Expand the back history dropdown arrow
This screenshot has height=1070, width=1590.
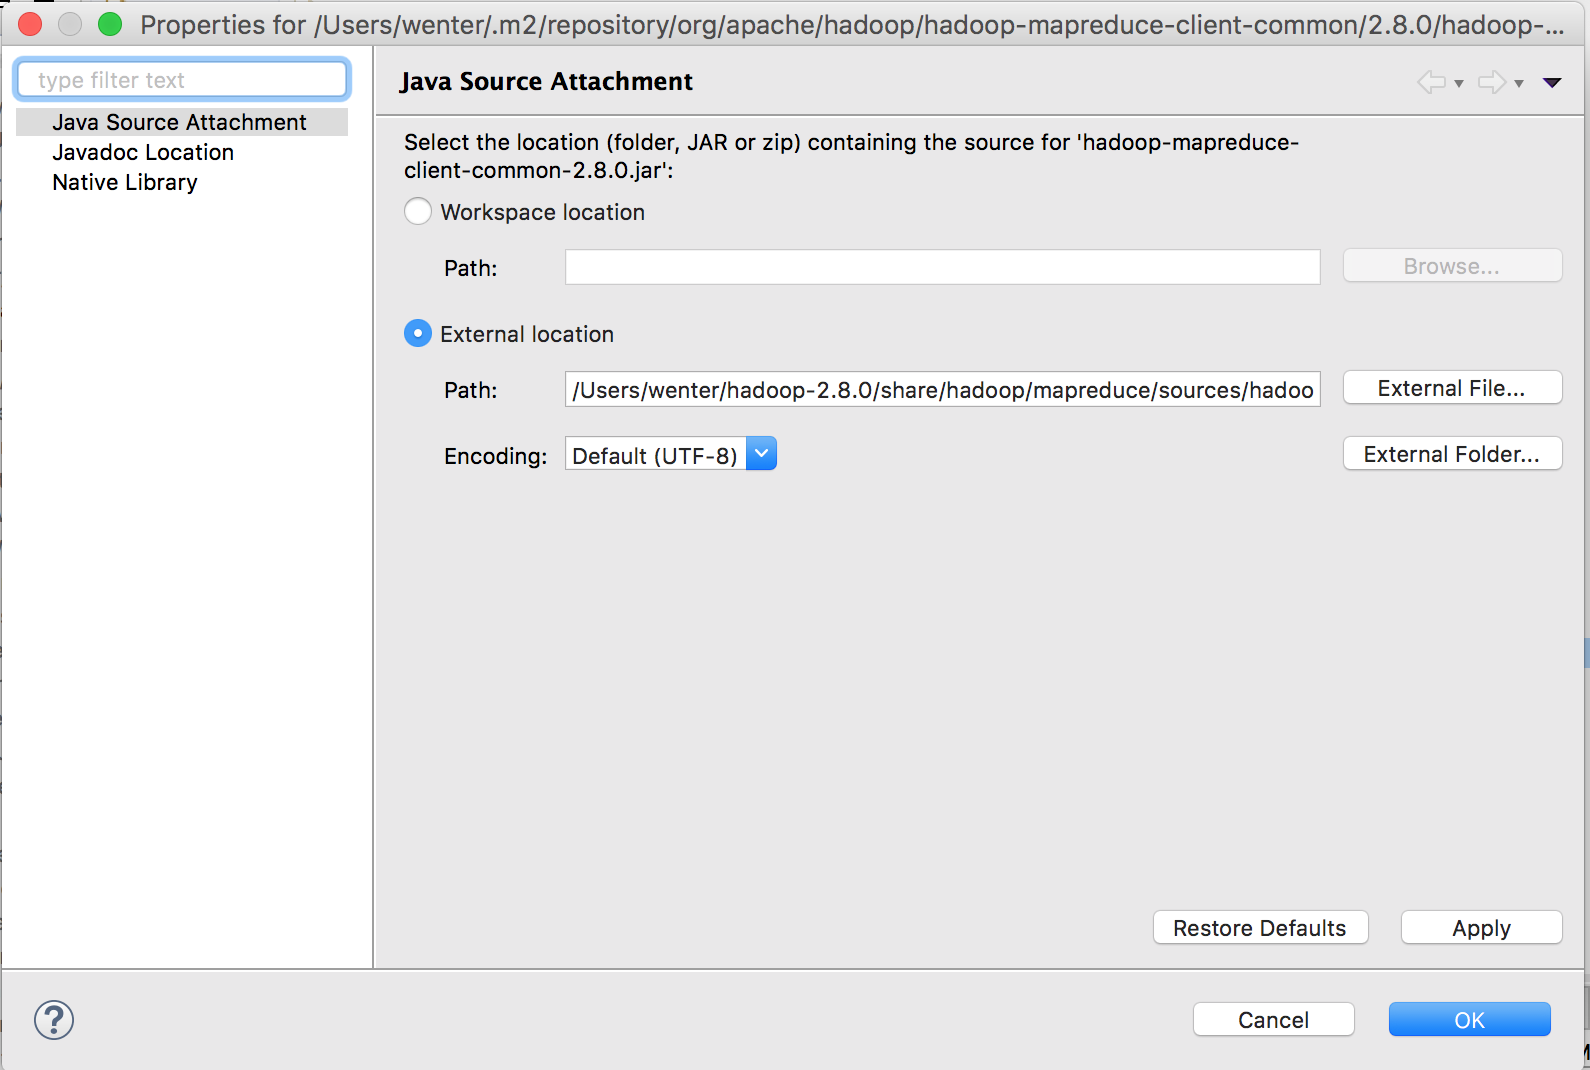(1459, 84)
